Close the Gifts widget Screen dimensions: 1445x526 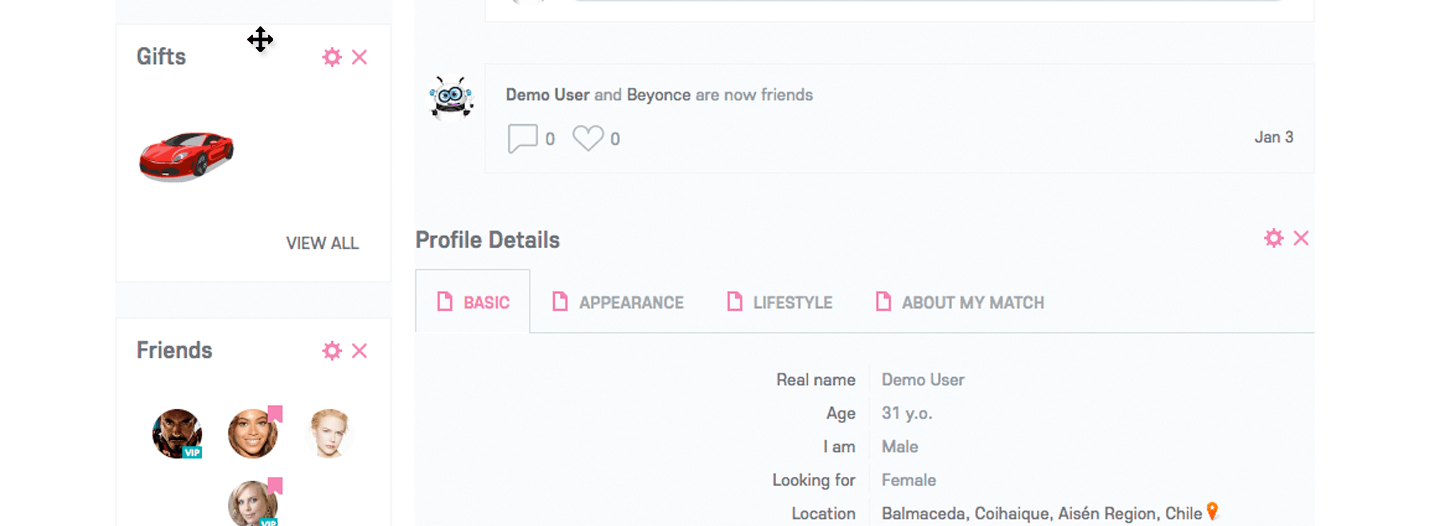tap(360, 57)
